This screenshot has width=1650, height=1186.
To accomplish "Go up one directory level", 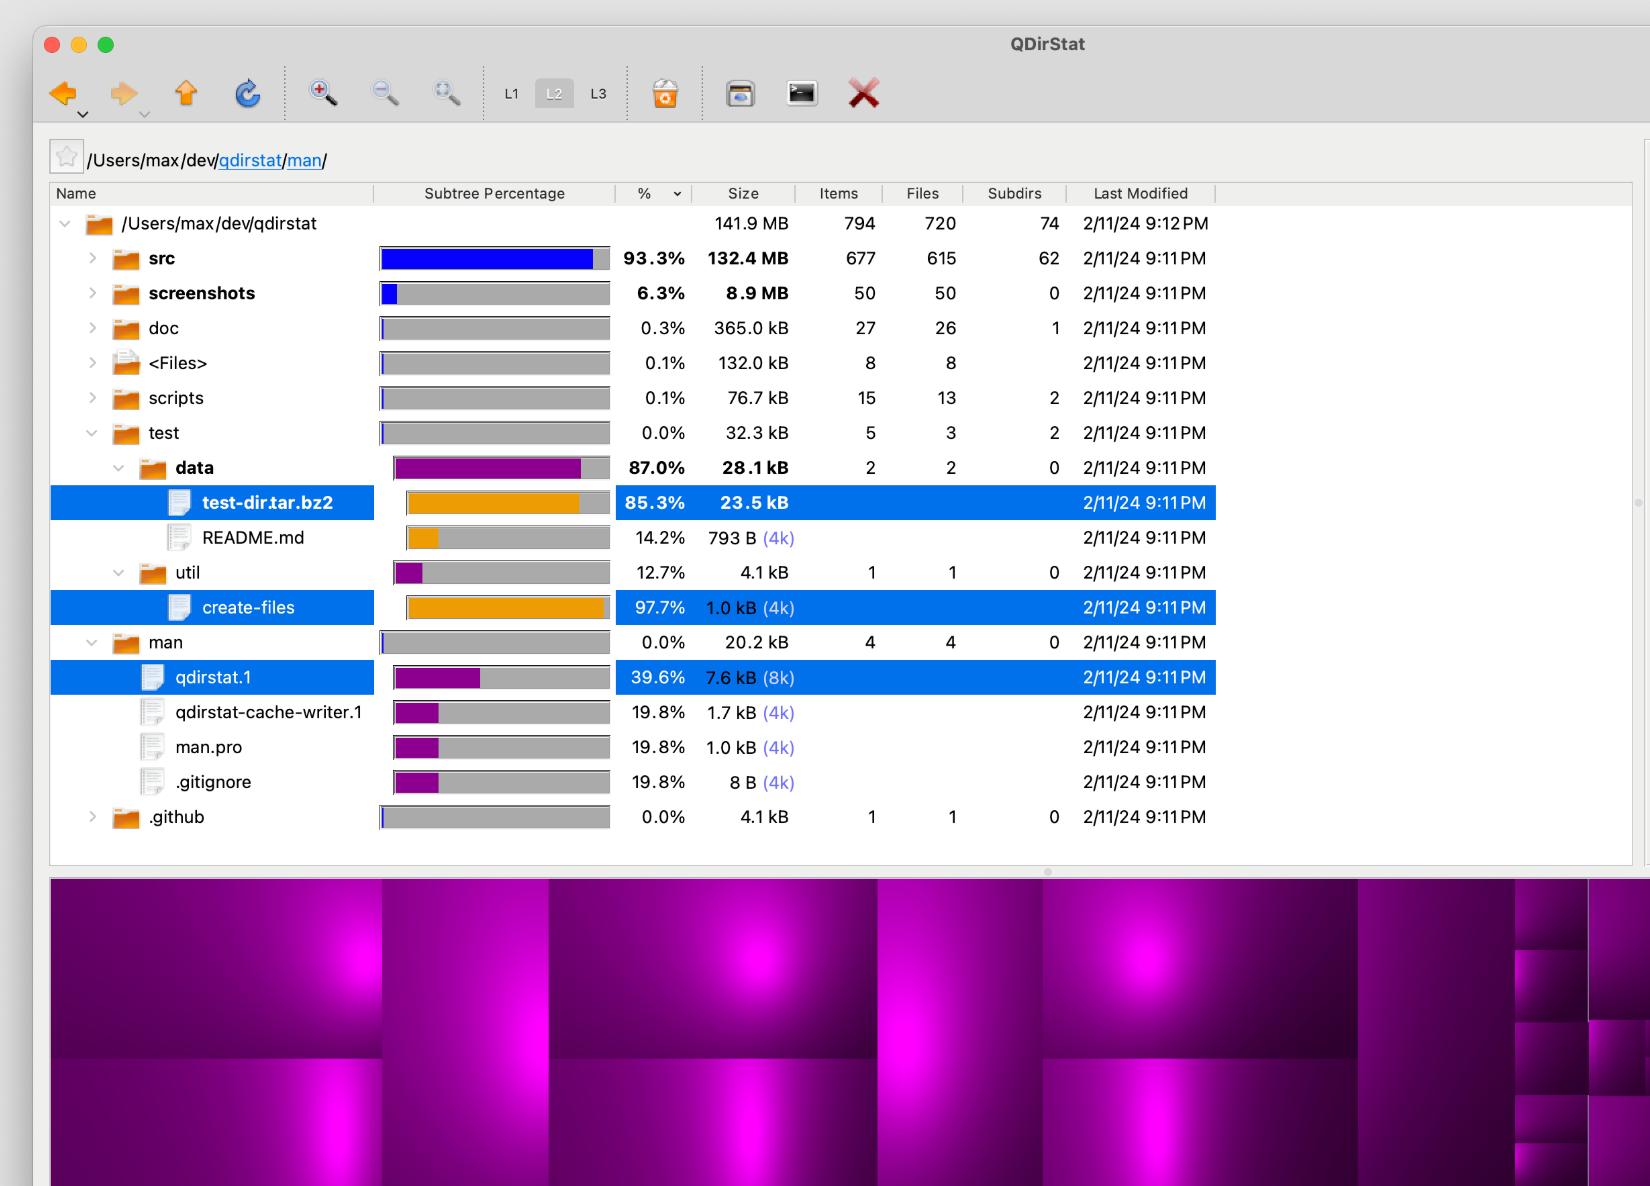I will coord(186,94).
